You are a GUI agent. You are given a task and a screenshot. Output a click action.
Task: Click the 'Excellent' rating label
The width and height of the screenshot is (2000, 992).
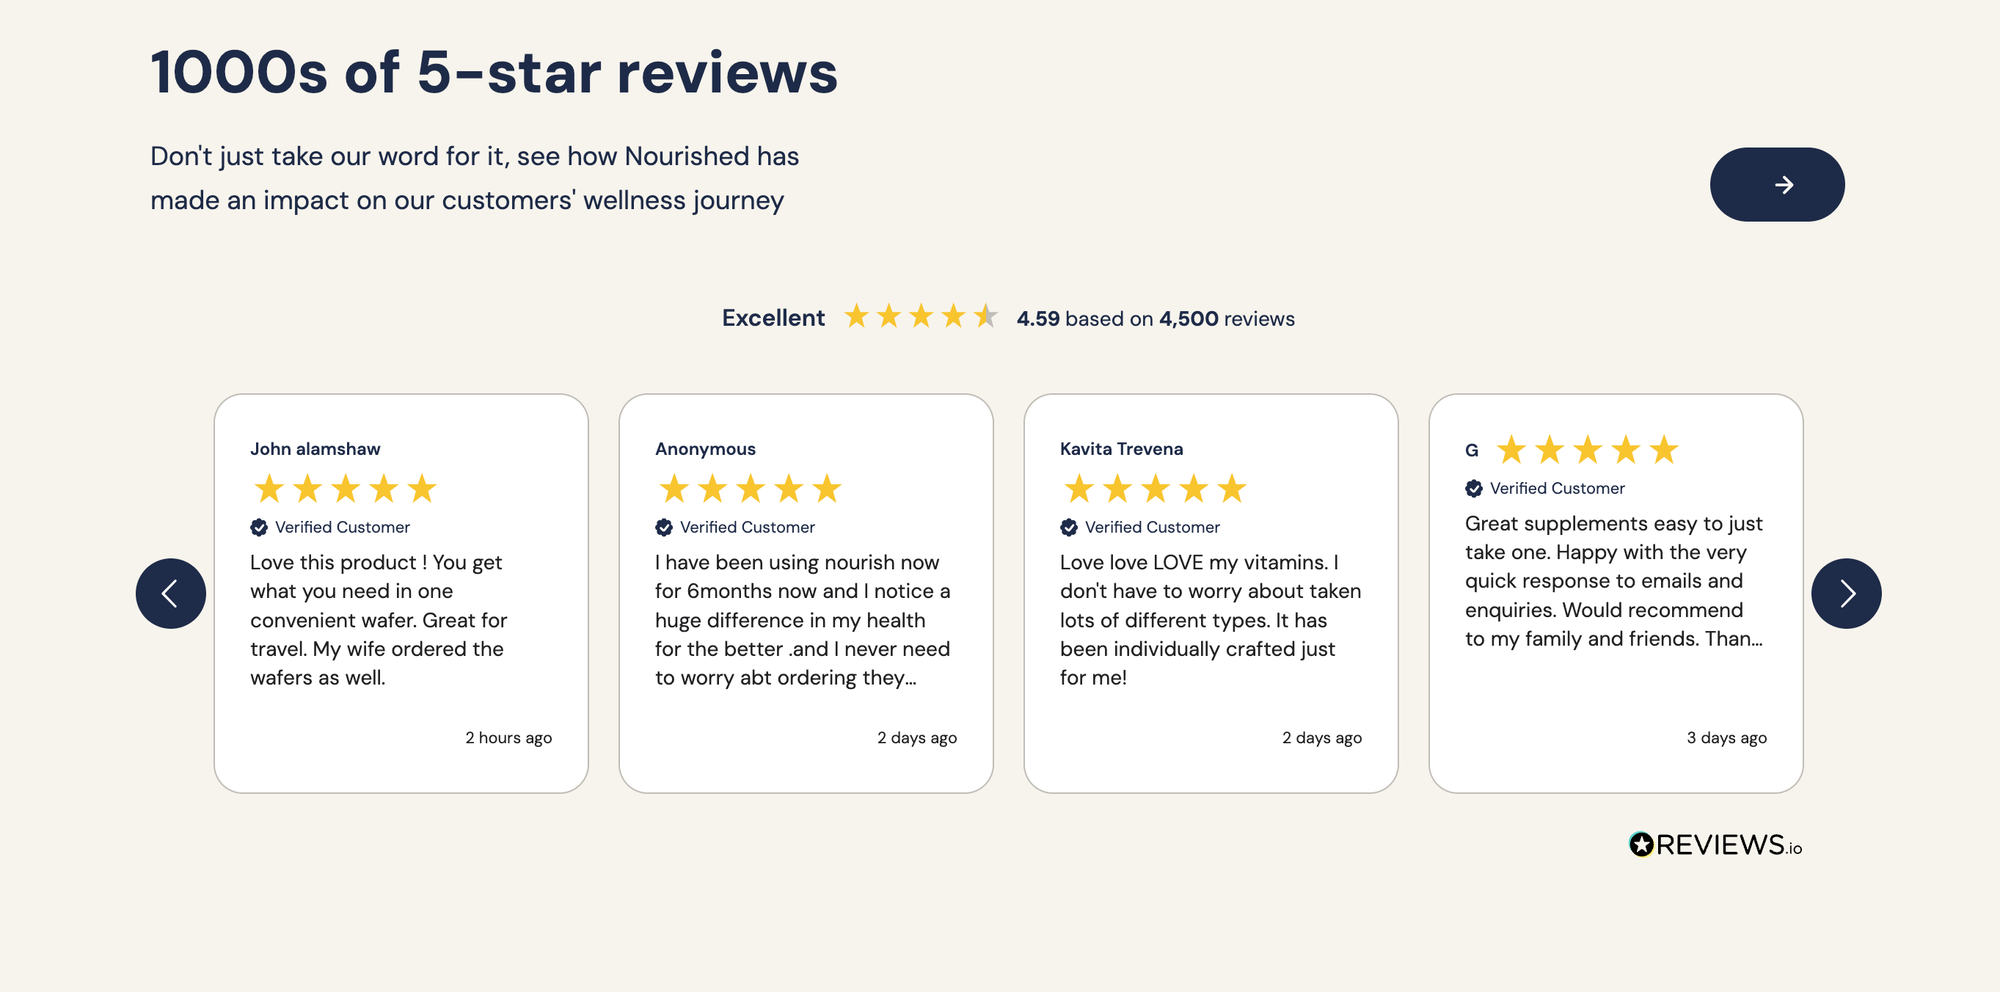coord(773,318)
